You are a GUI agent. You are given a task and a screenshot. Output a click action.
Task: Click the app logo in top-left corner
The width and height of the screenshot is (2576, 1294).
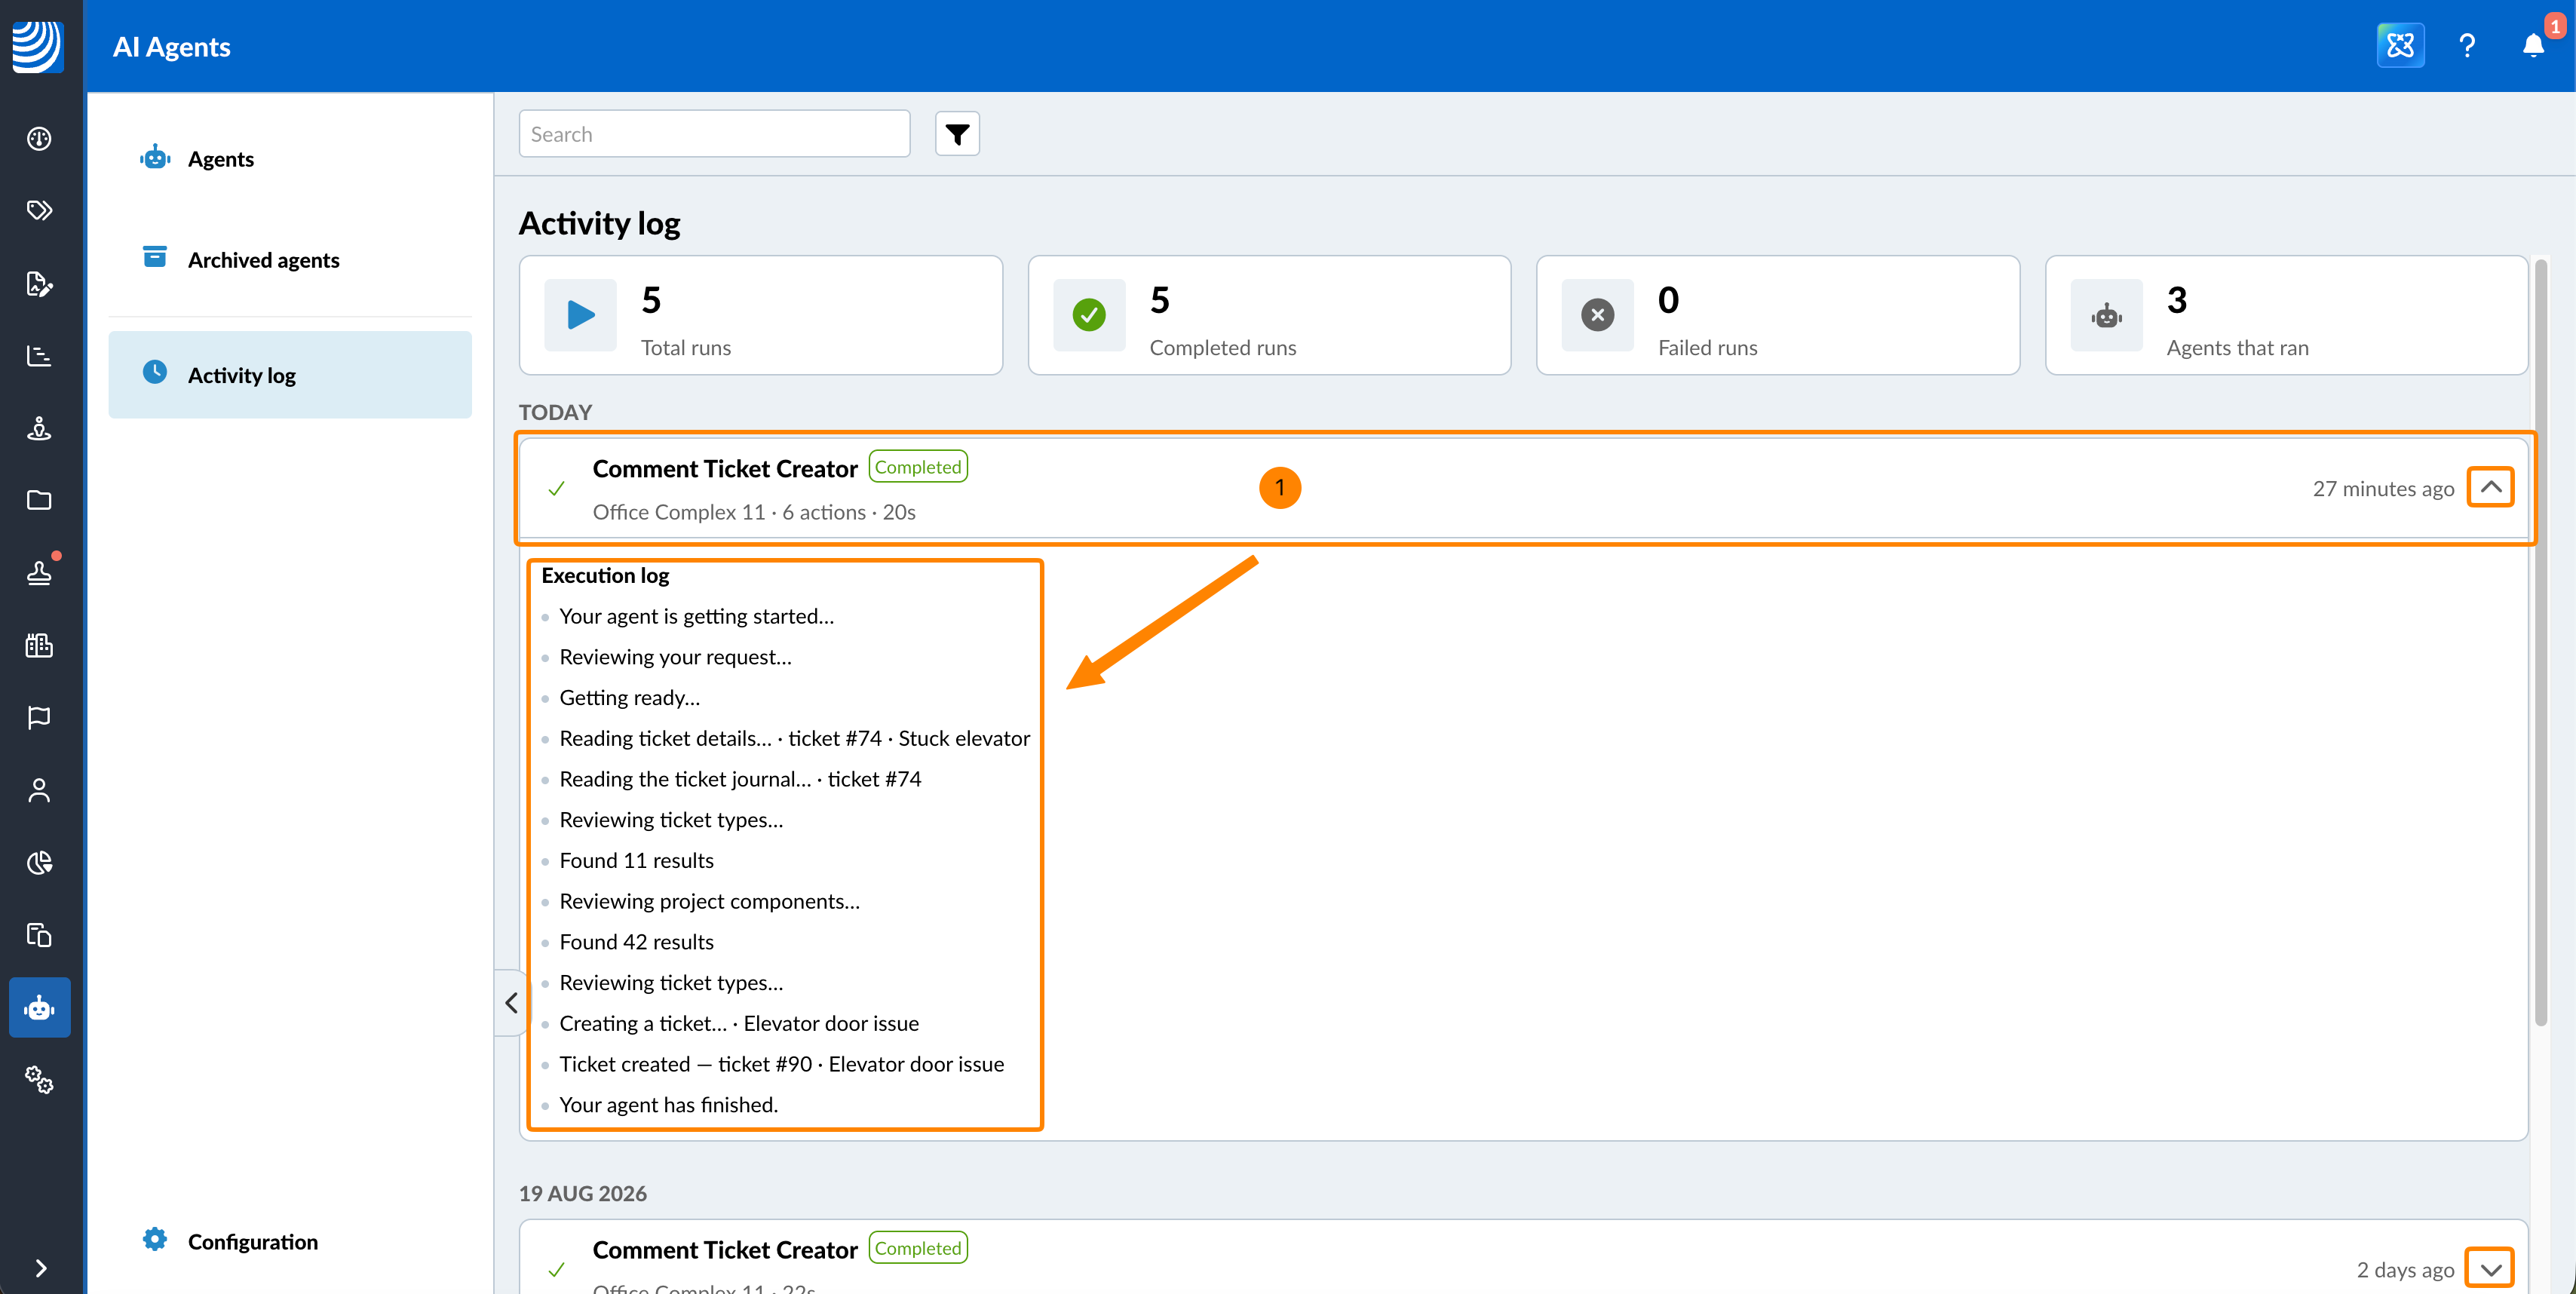tap(38, 46)
